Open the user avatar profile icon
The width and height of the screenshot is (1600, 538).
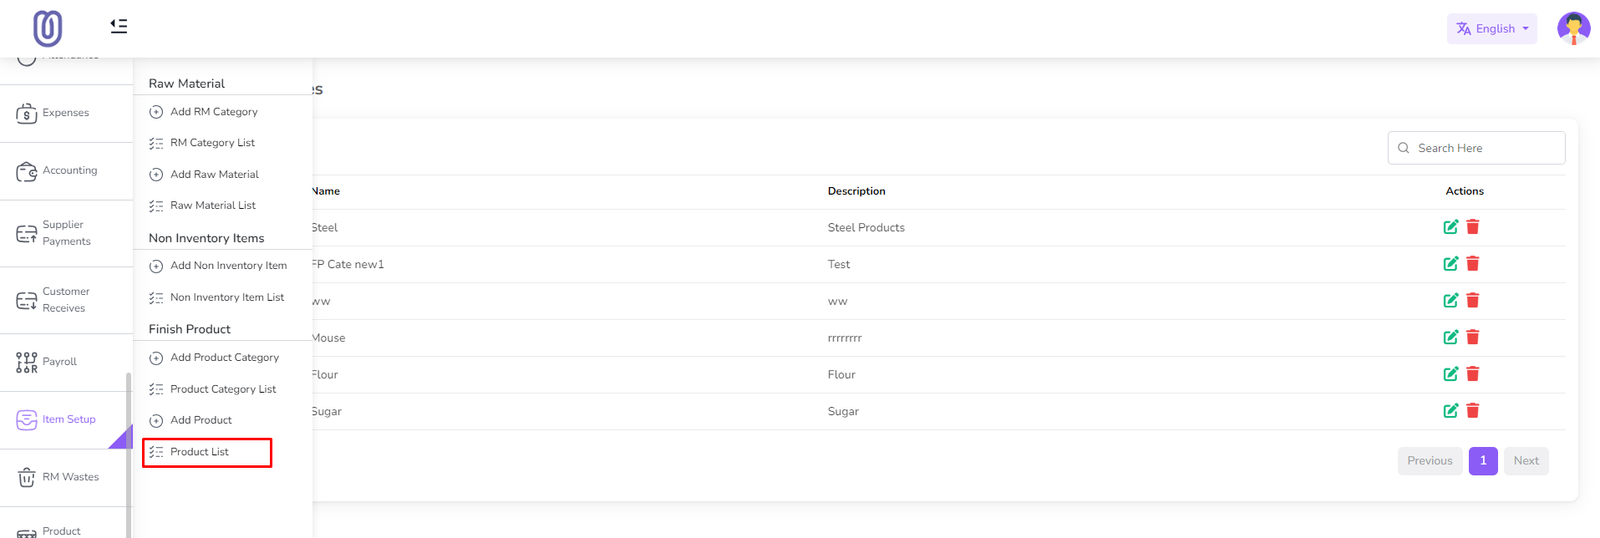click(1573, 28)
